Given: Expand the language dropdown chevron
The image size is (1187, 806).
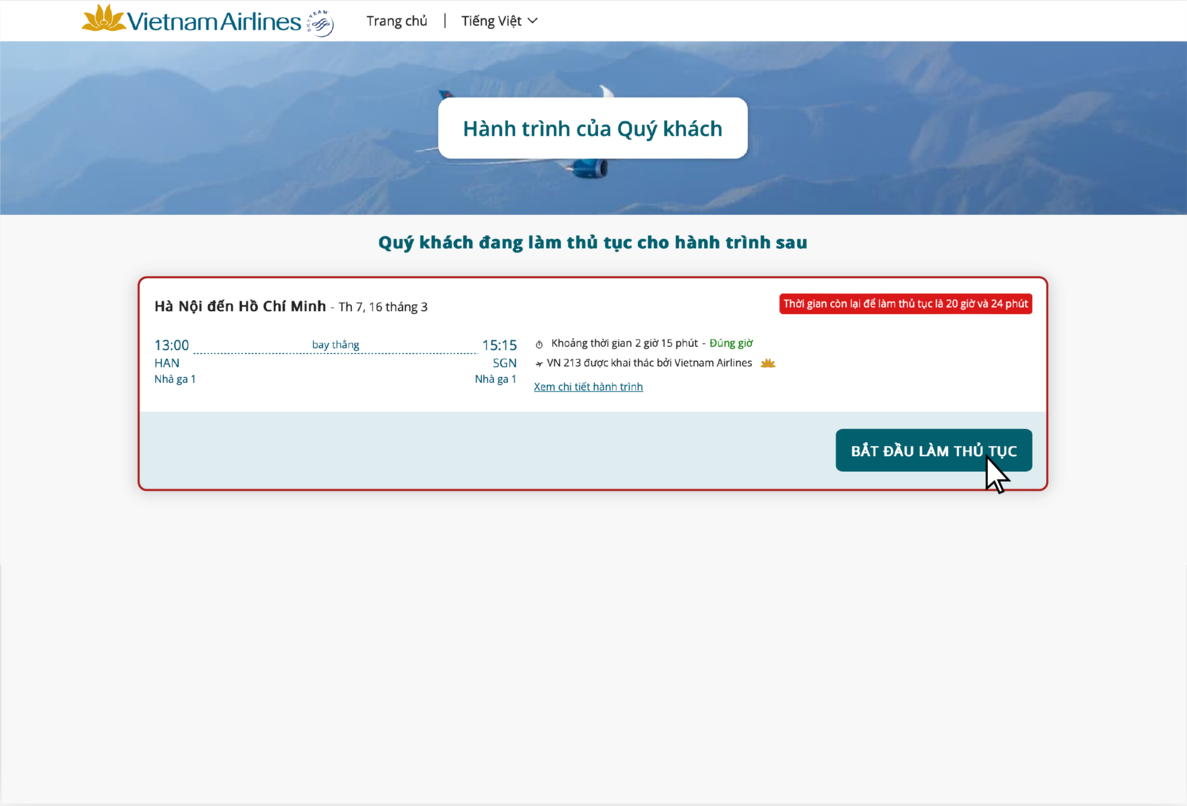Looking at the screenshot, I should (532, 20).
